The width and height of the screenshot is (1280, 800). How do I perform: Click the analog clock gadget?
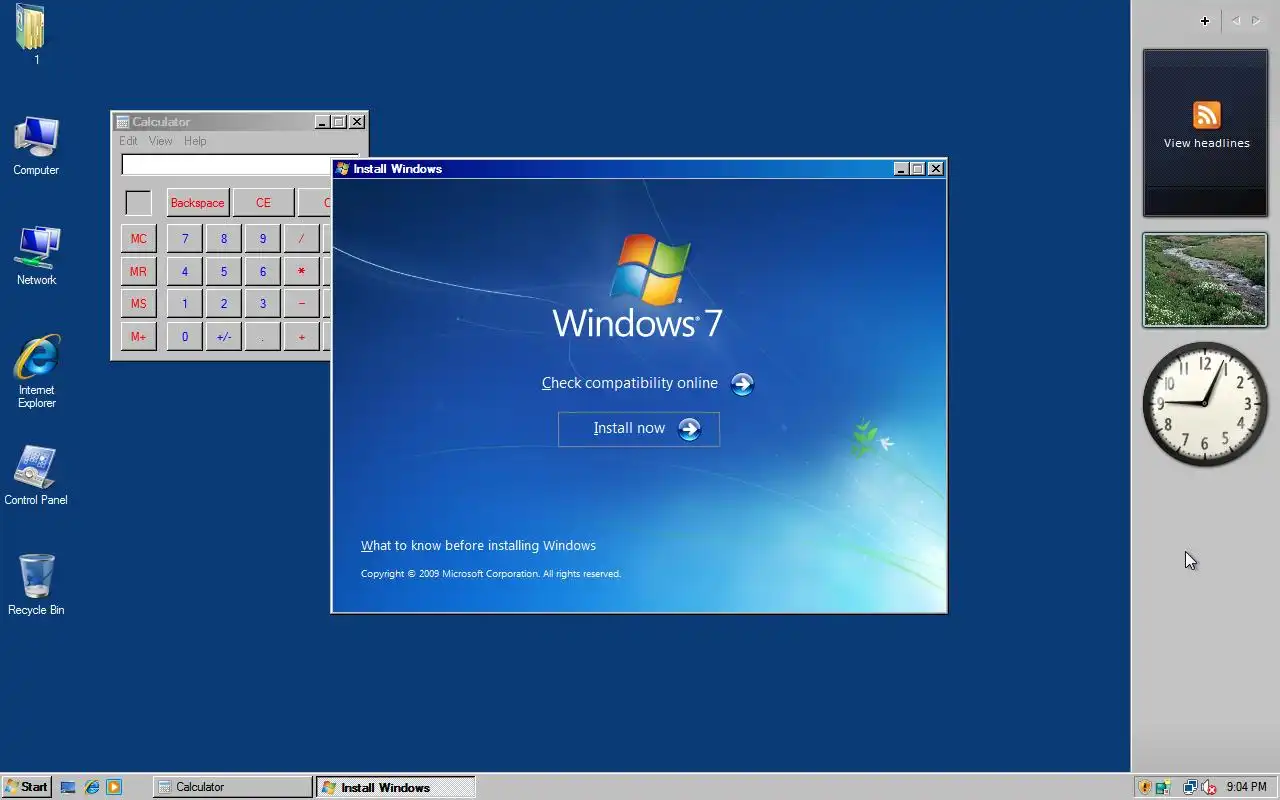(x=1205, y=403)
